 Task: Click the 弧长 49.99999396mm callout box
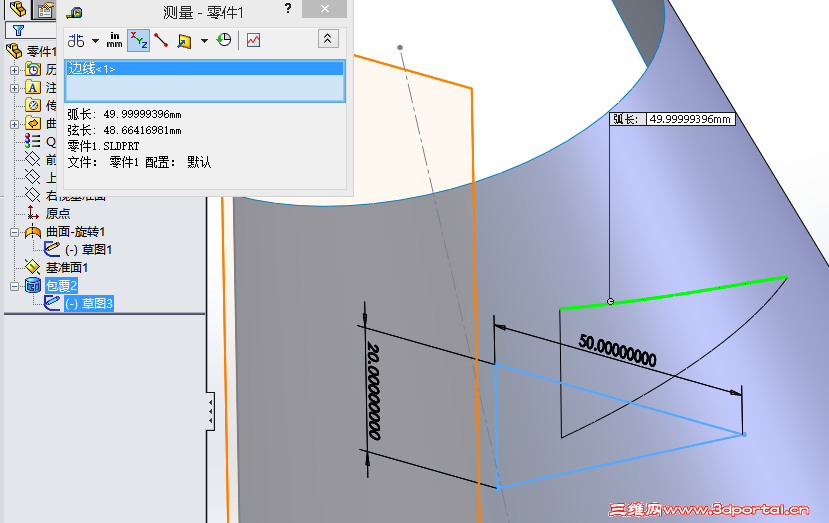click(x=673, y=119)
